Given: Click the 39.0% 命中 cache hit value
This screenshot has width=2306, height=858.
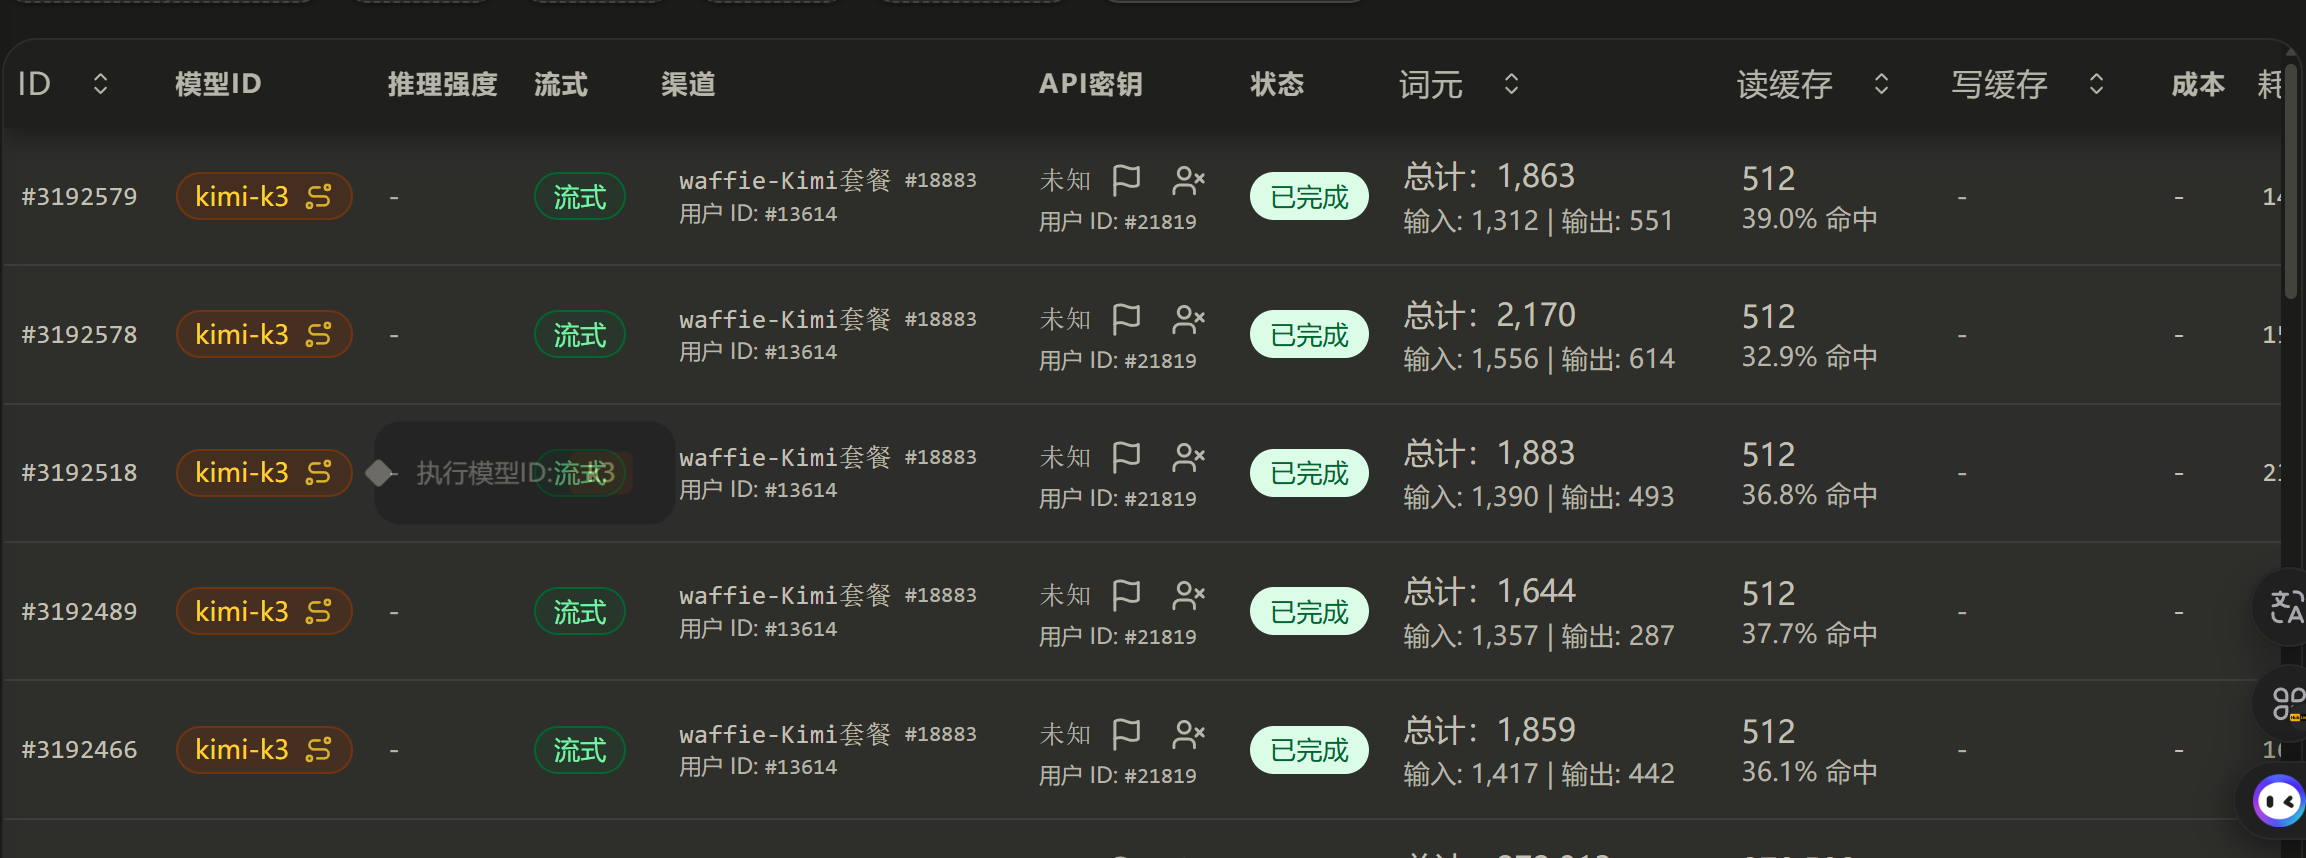Looking at the screenshot, I should pos(1809,220).
